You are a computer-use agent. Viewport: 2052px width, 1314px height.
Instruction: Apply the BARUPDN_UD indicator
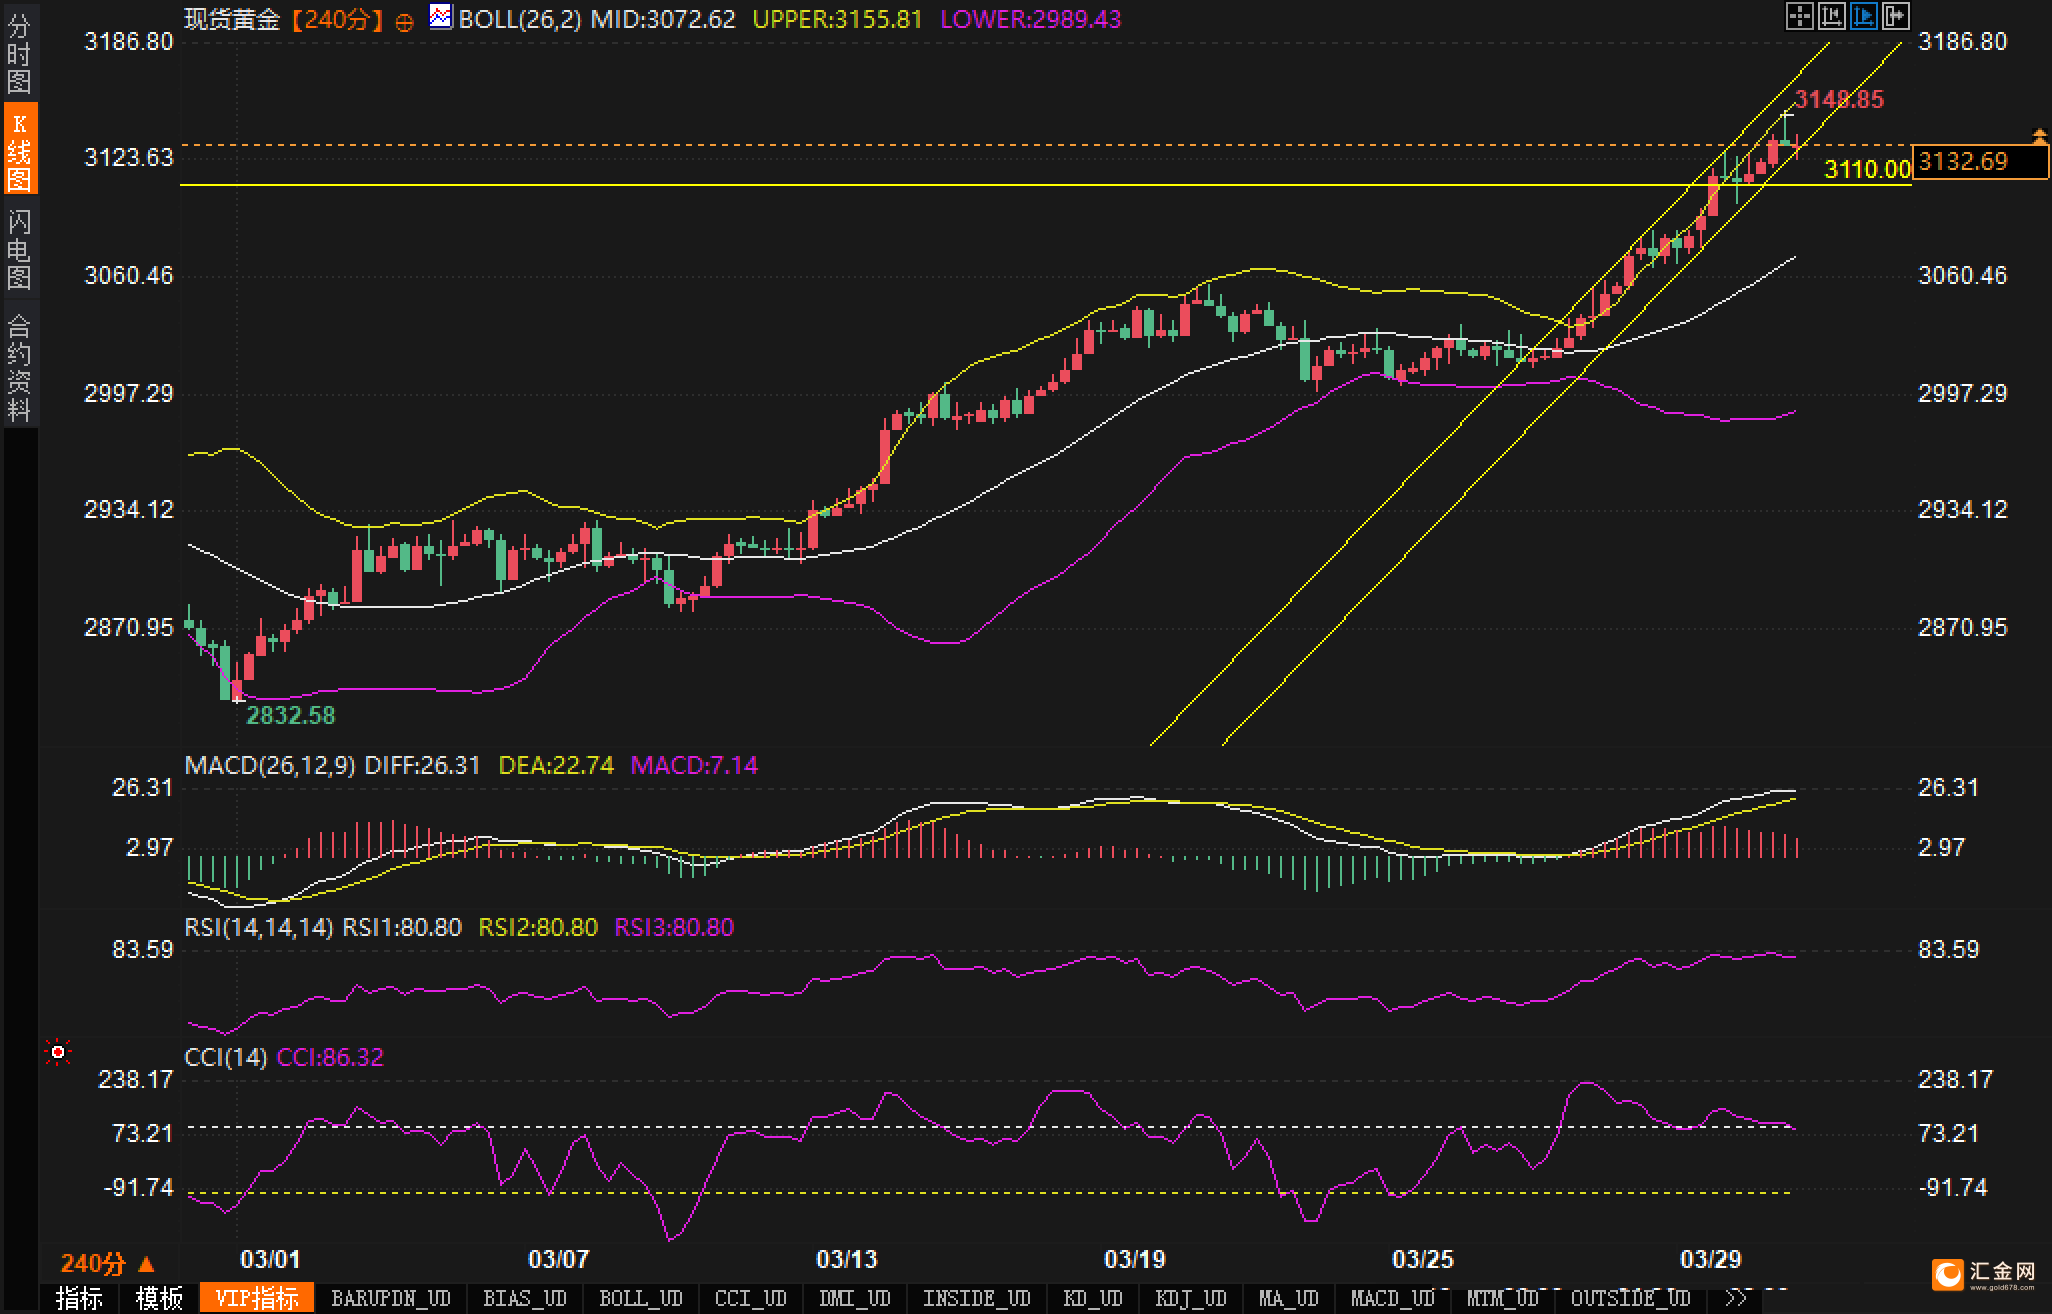[x=391, y=1299]
